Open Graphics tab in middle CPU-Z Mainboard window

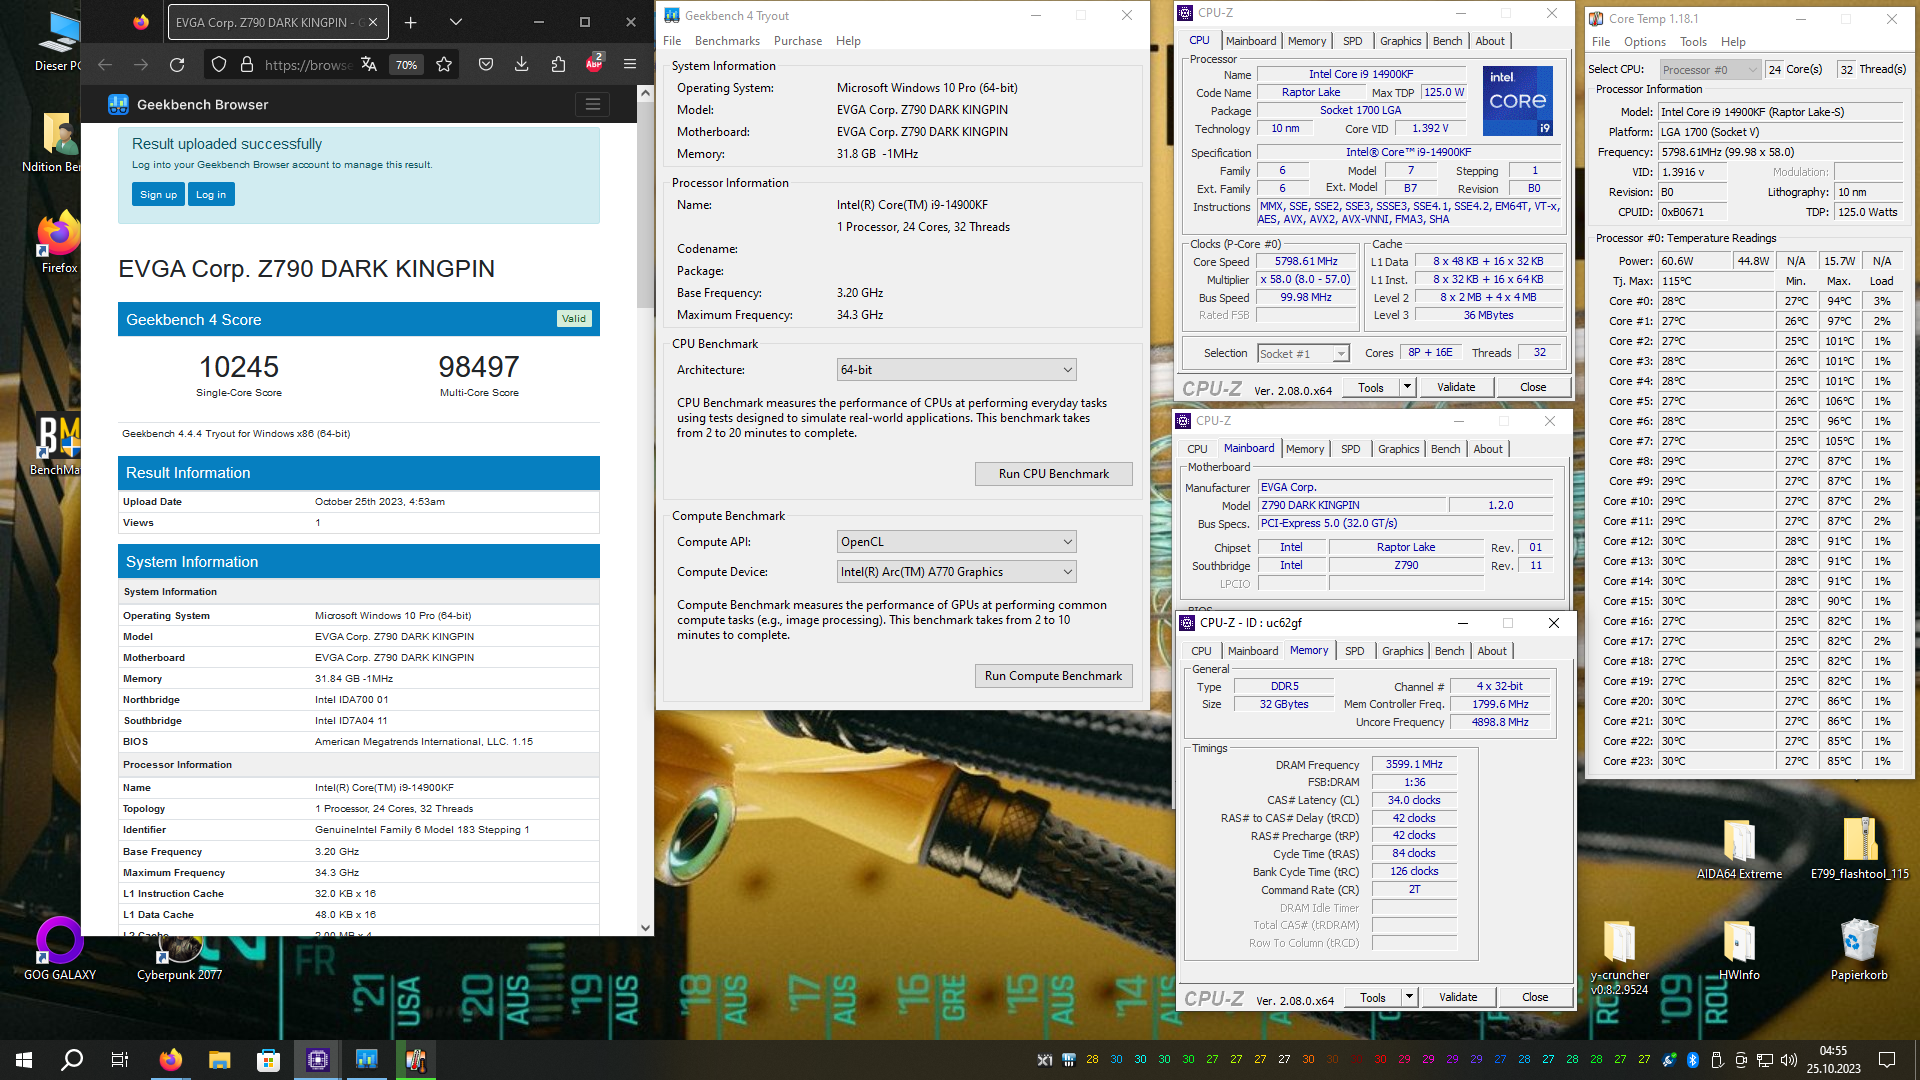(1398, 449)
